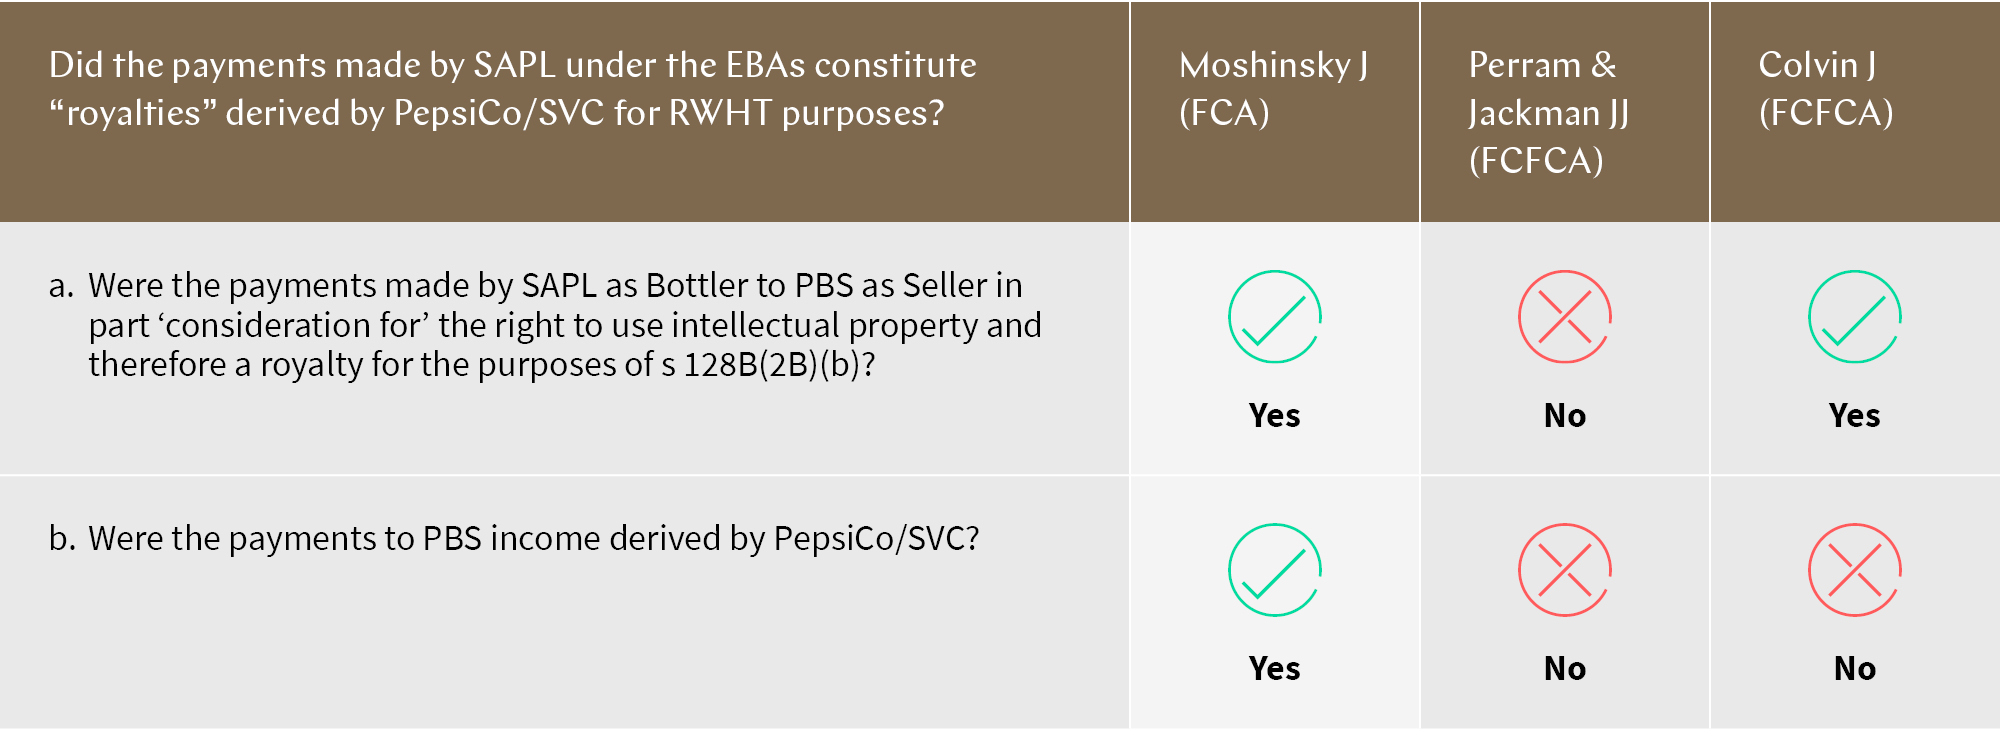Click Colvin J red cross for question b
The image size is (2000, 737).
pos(1855,570)
